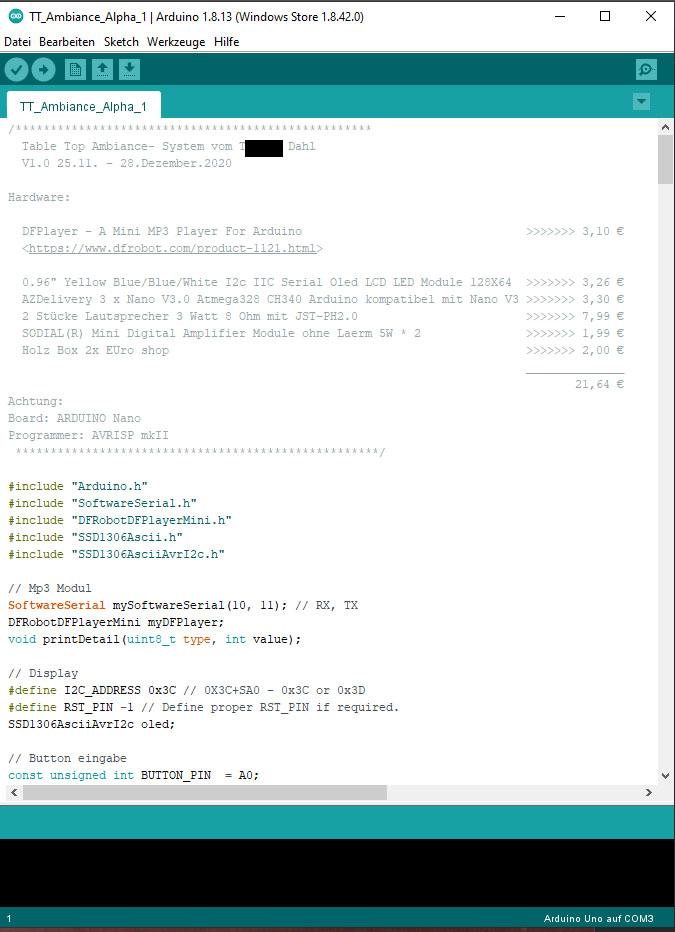Open the Bearbeiten menu
675x932 pixels.
point(67,42)
